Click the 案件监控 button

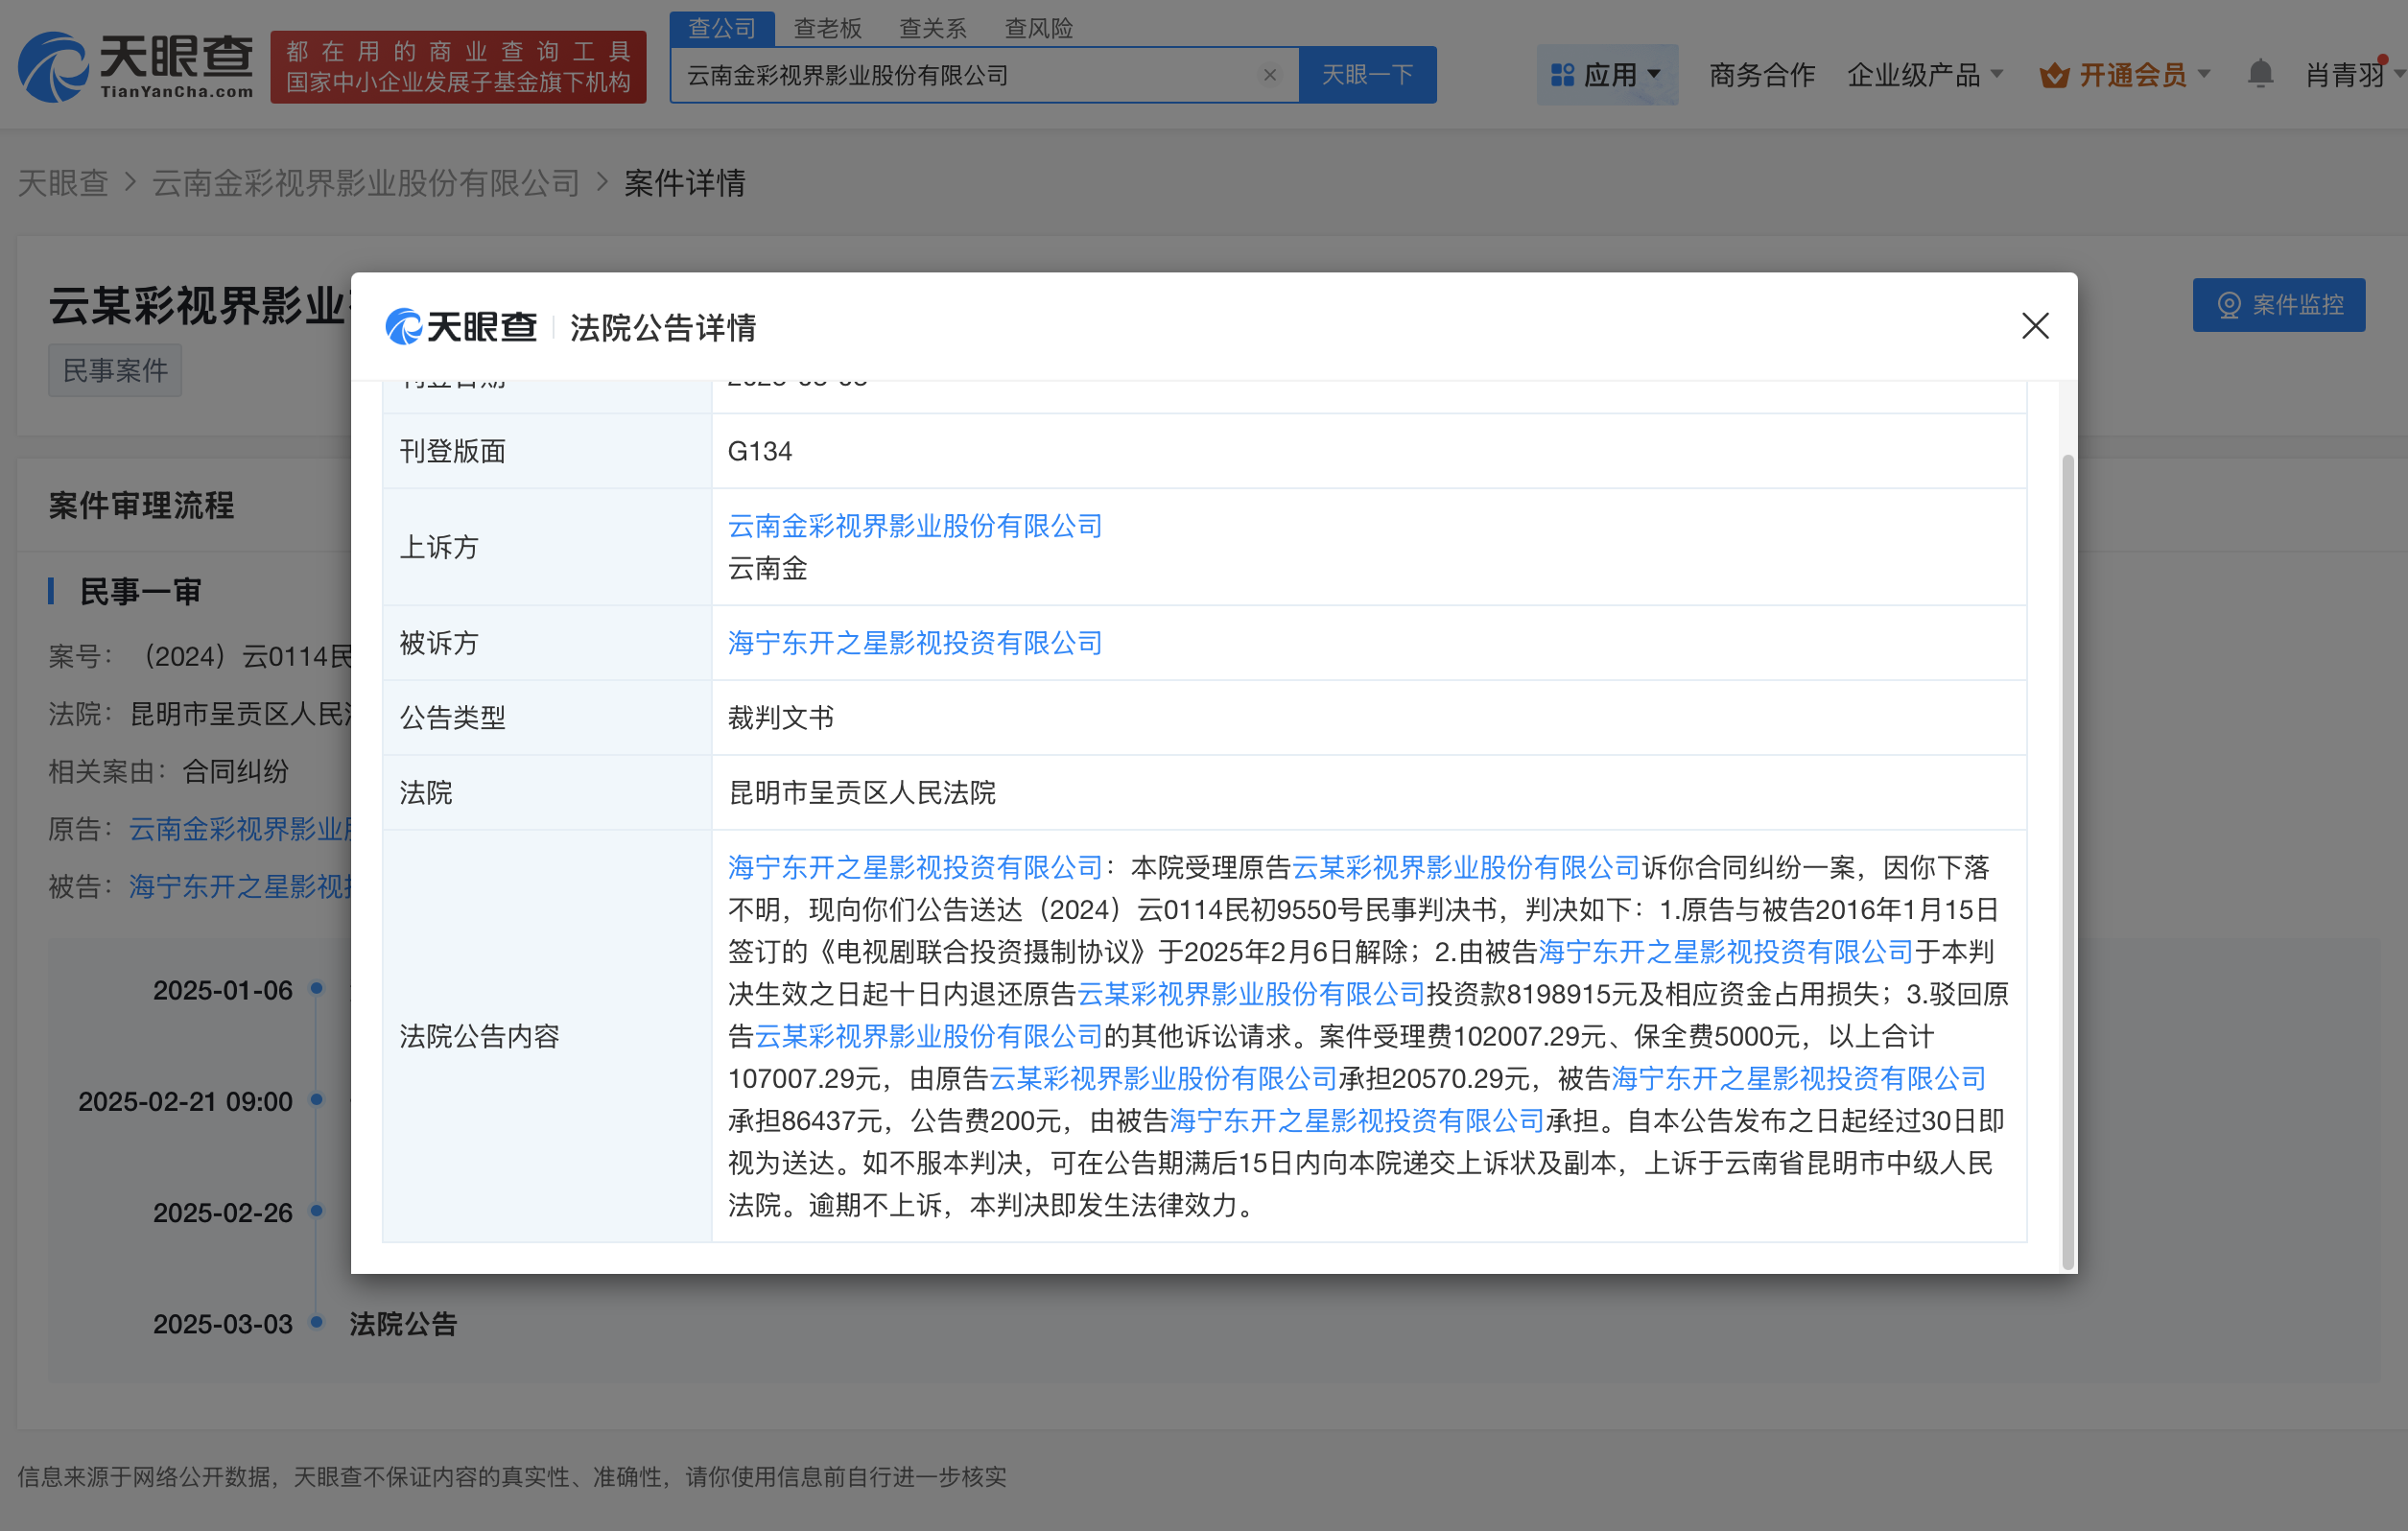tap(2278, 305)
